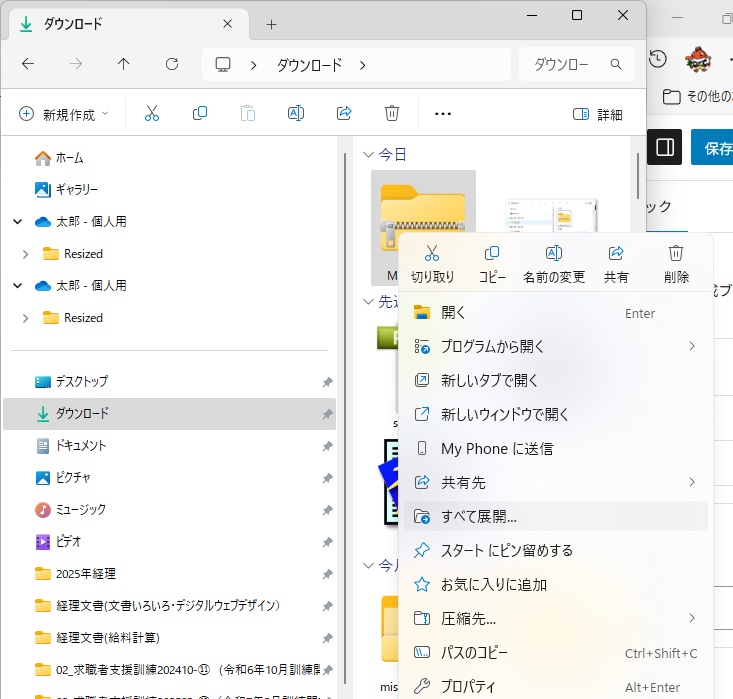Click the sidebar panel icon in the background window
The height and width of the screenshot is (699, 733).
coord(665,147)
